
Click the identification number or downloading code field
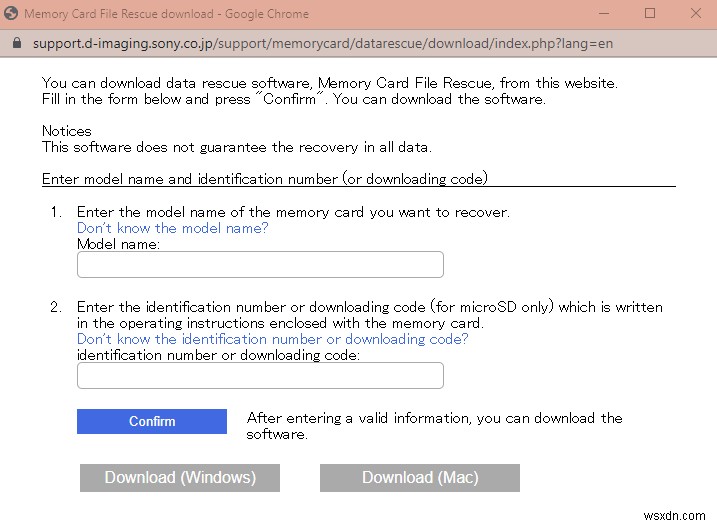click(x=260, y=375)
